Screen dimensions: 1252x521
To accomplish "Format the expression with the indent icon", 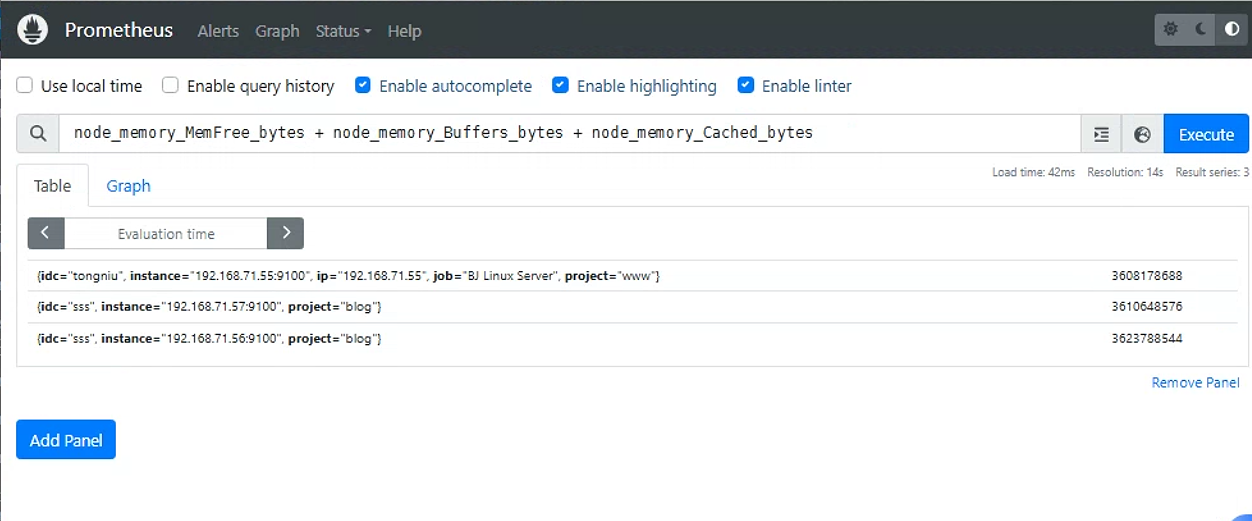I will (x=1101, y=134).
